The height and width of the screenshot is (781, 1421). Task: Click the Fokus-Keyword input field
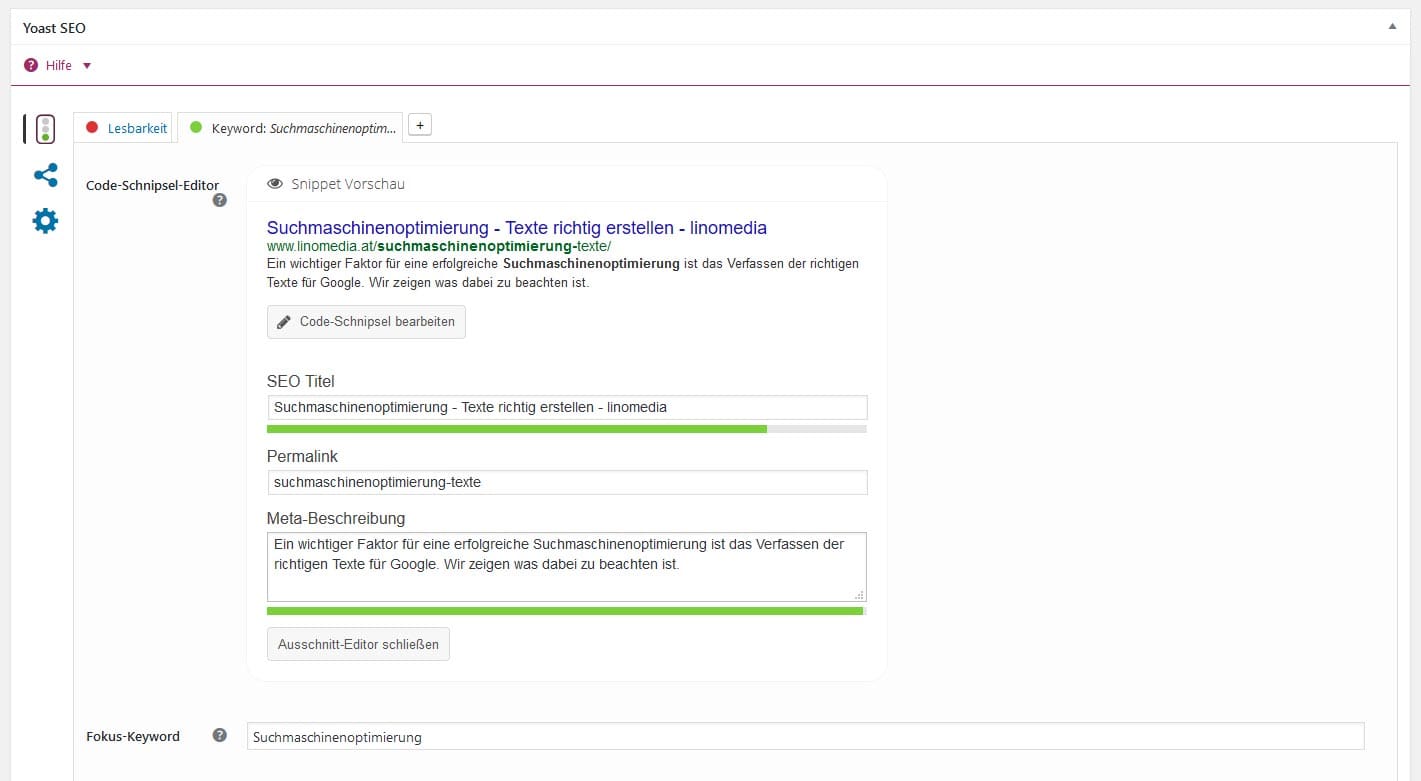(805, 737)
